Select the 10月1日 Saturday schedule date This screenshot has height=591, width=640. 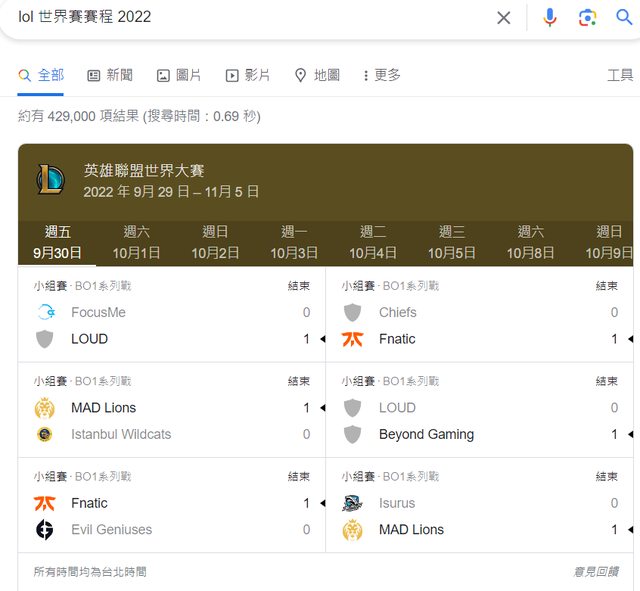point(136,243)
